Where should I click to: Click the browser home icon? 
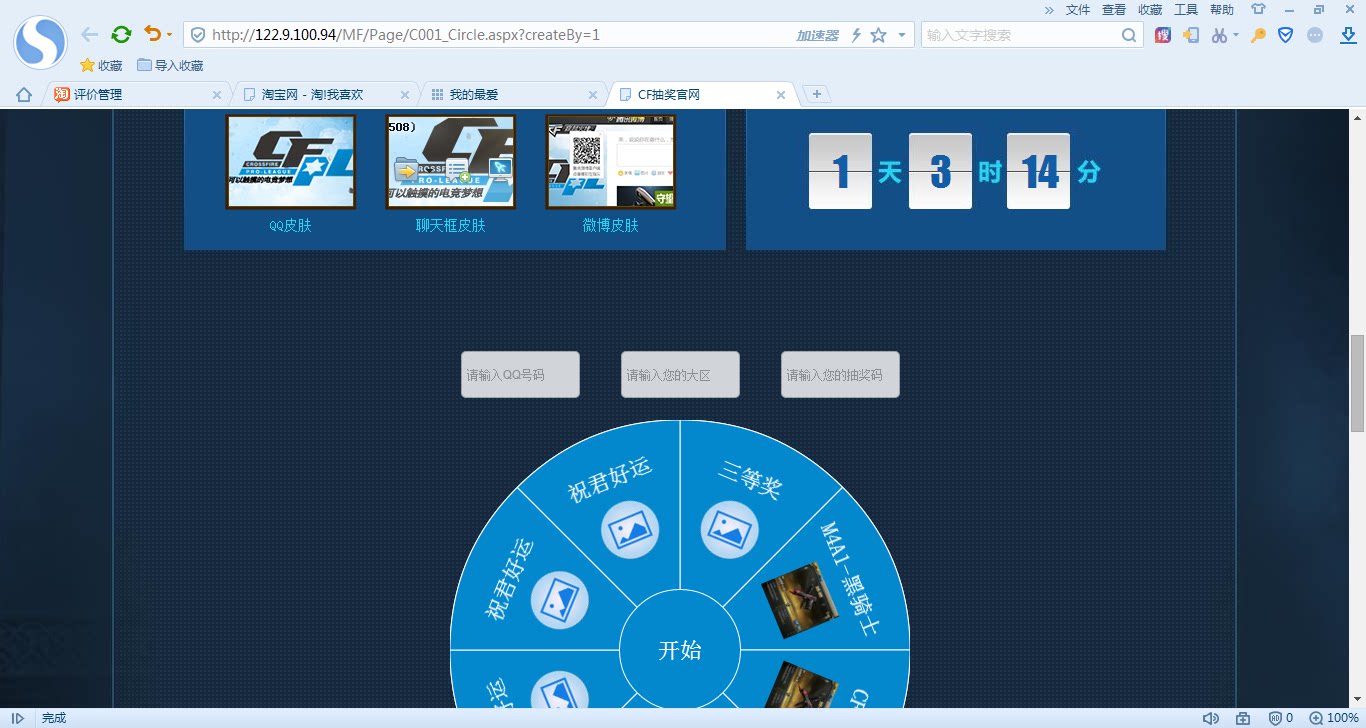[22, 94]
